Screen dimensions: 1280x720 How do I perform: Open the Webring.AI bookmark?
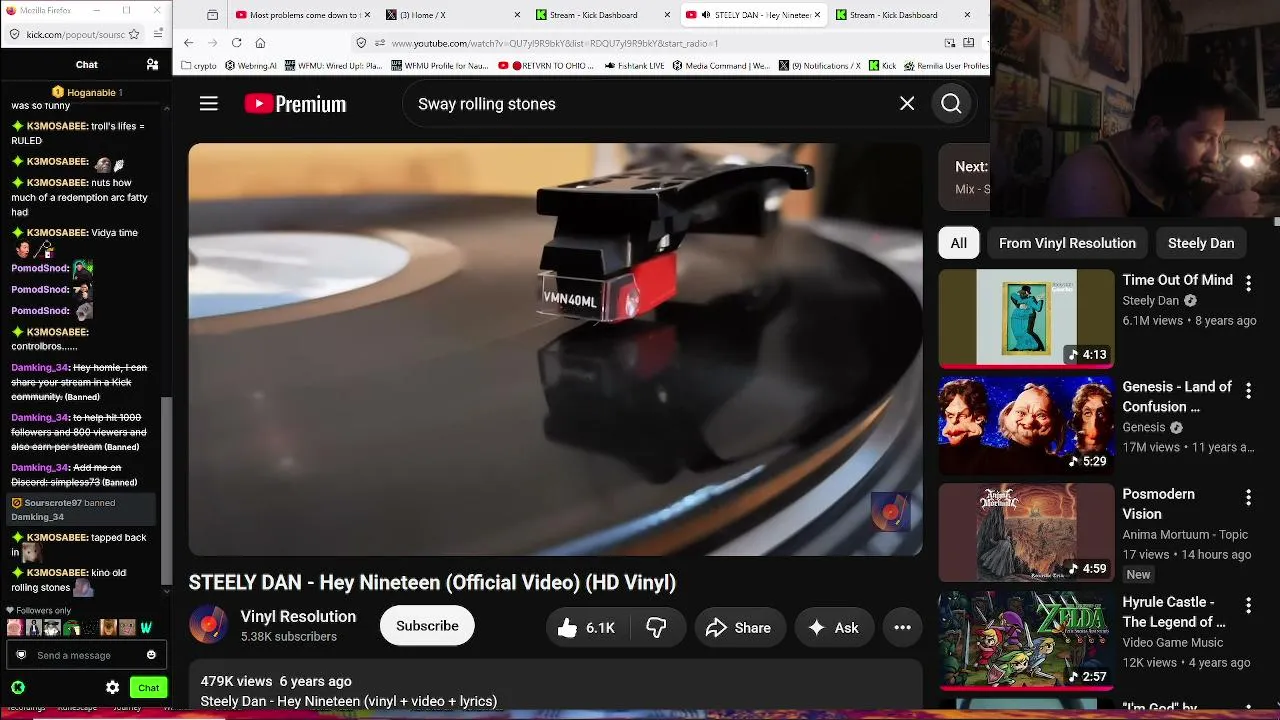point(251,66)
